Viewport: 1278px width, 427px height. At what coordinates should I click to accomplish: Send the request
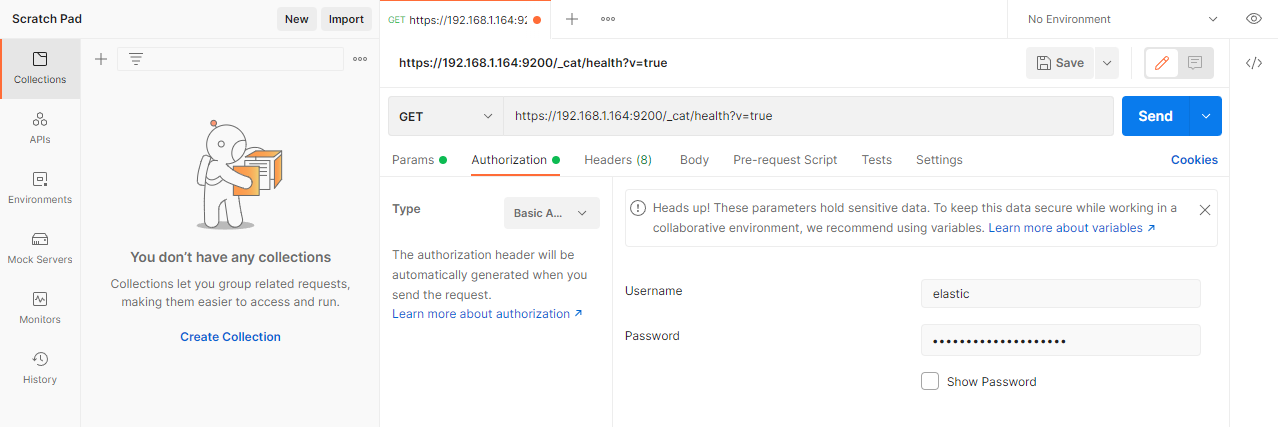1154,116
